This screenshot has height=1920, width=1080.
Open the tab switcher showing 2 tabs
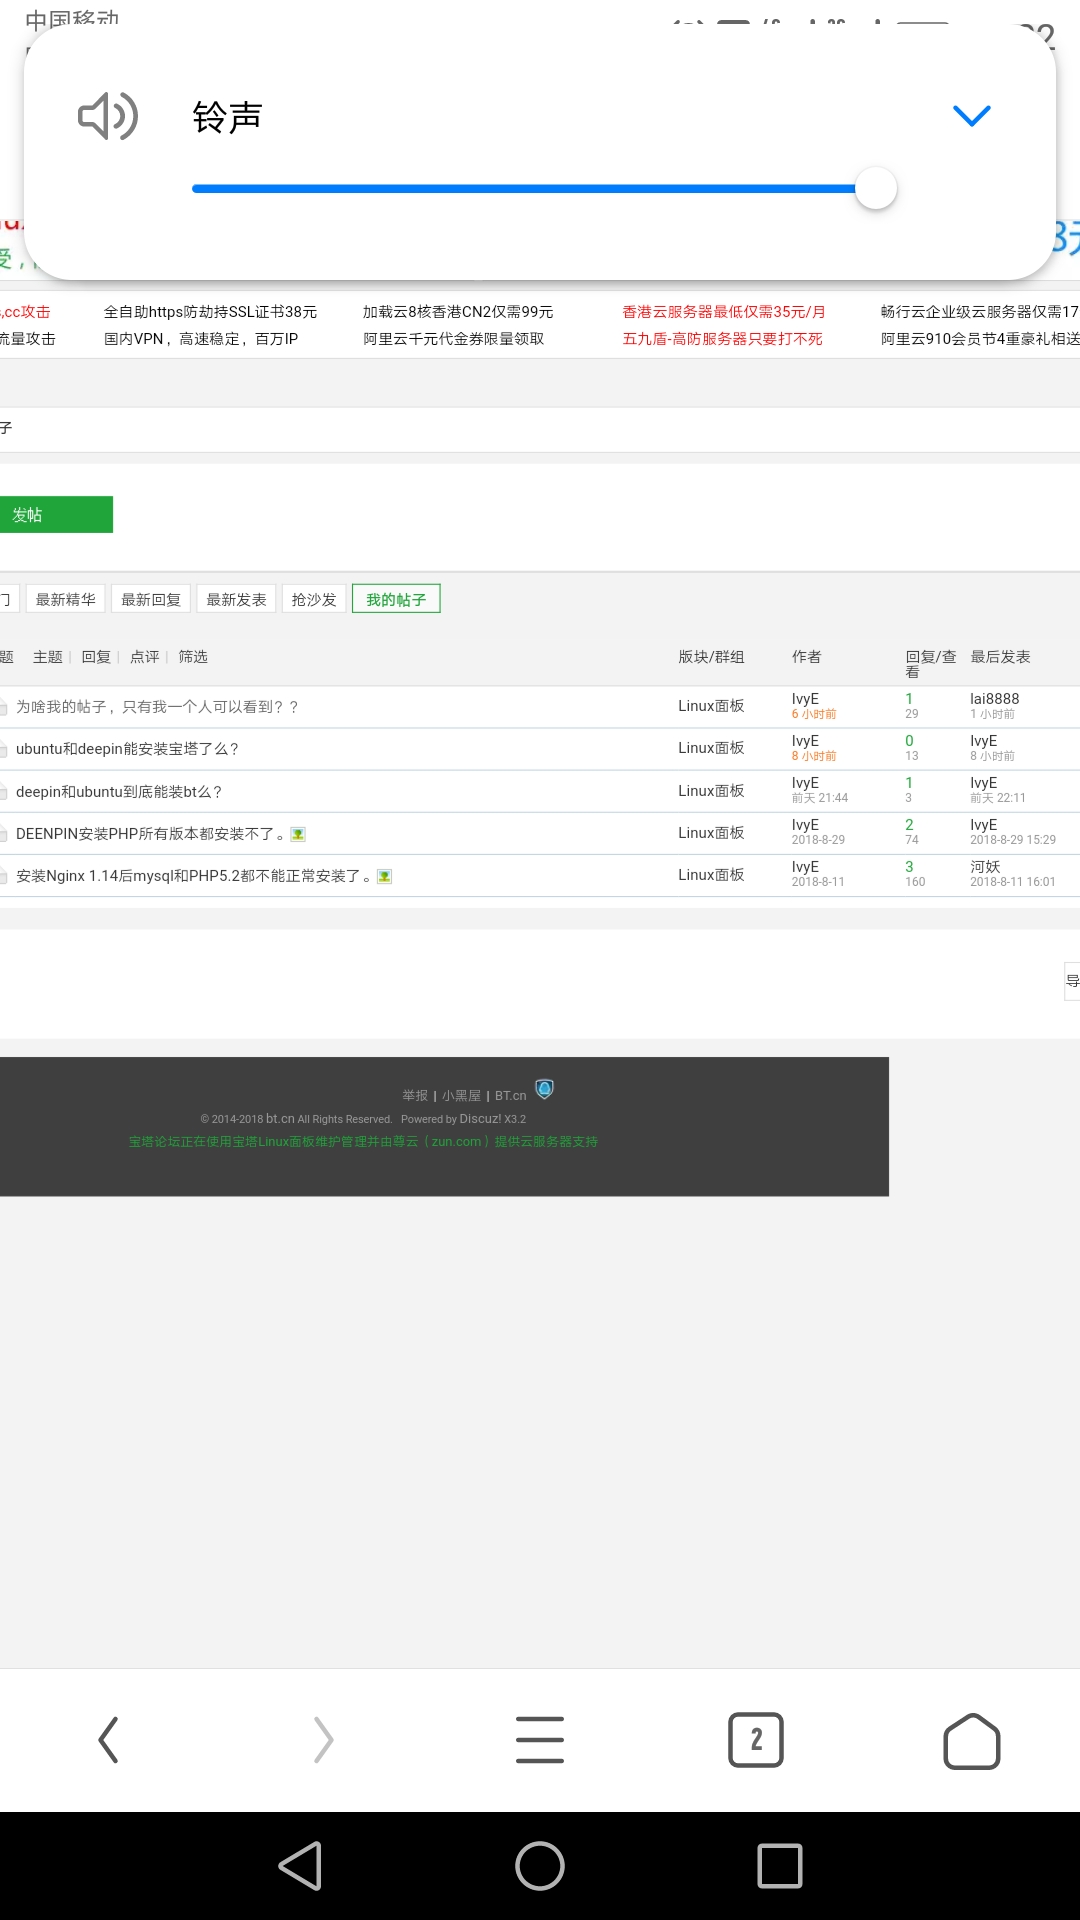pos(756,1740)
